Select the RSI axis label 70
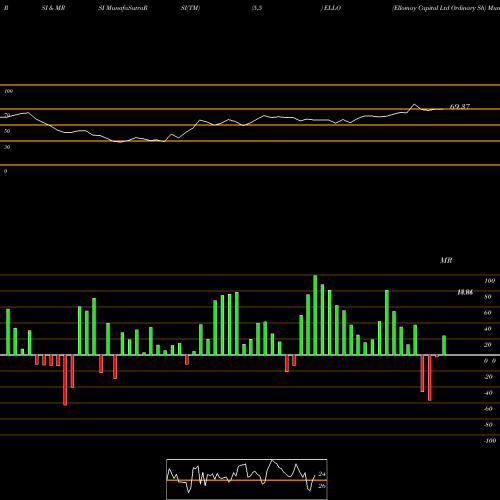This screenshot has width=500, height=500. click(7, 115)
